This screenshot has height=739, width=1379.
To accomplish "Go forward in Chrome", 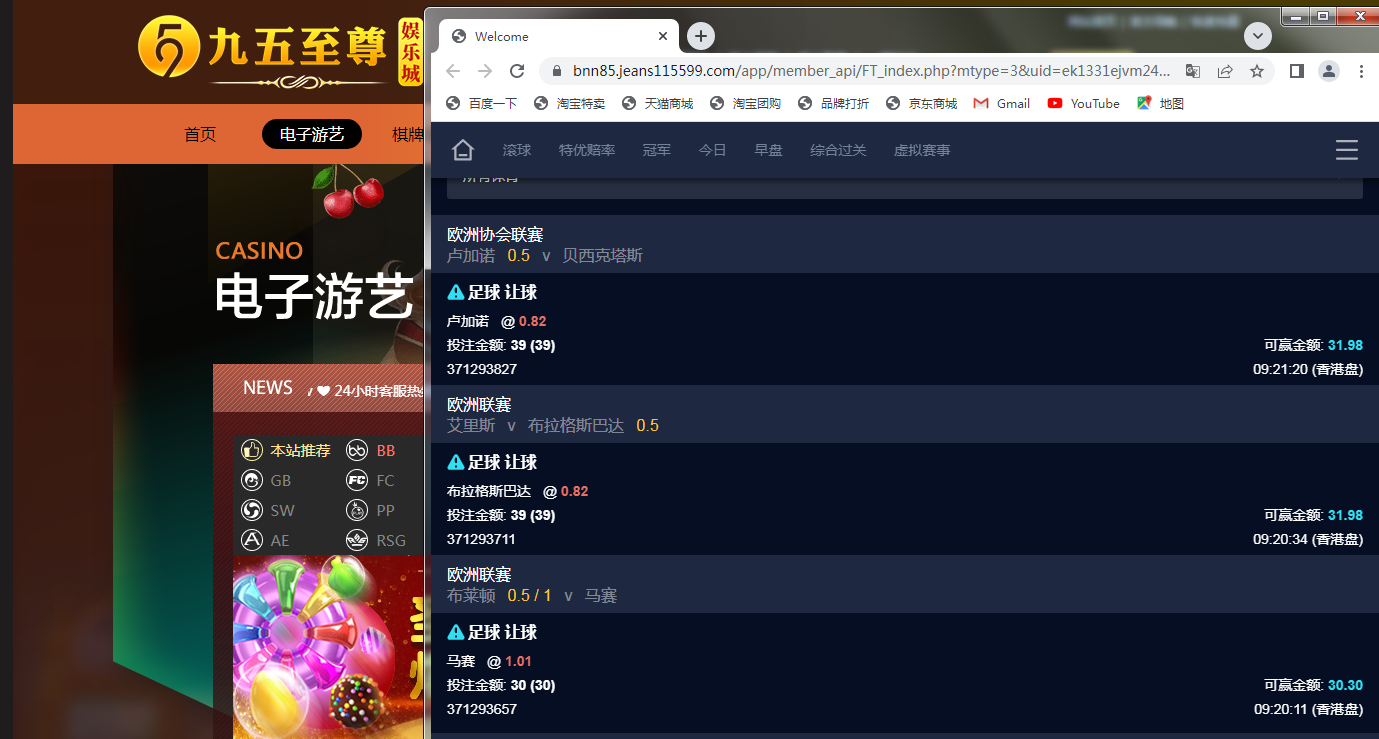I will (485, 71).
